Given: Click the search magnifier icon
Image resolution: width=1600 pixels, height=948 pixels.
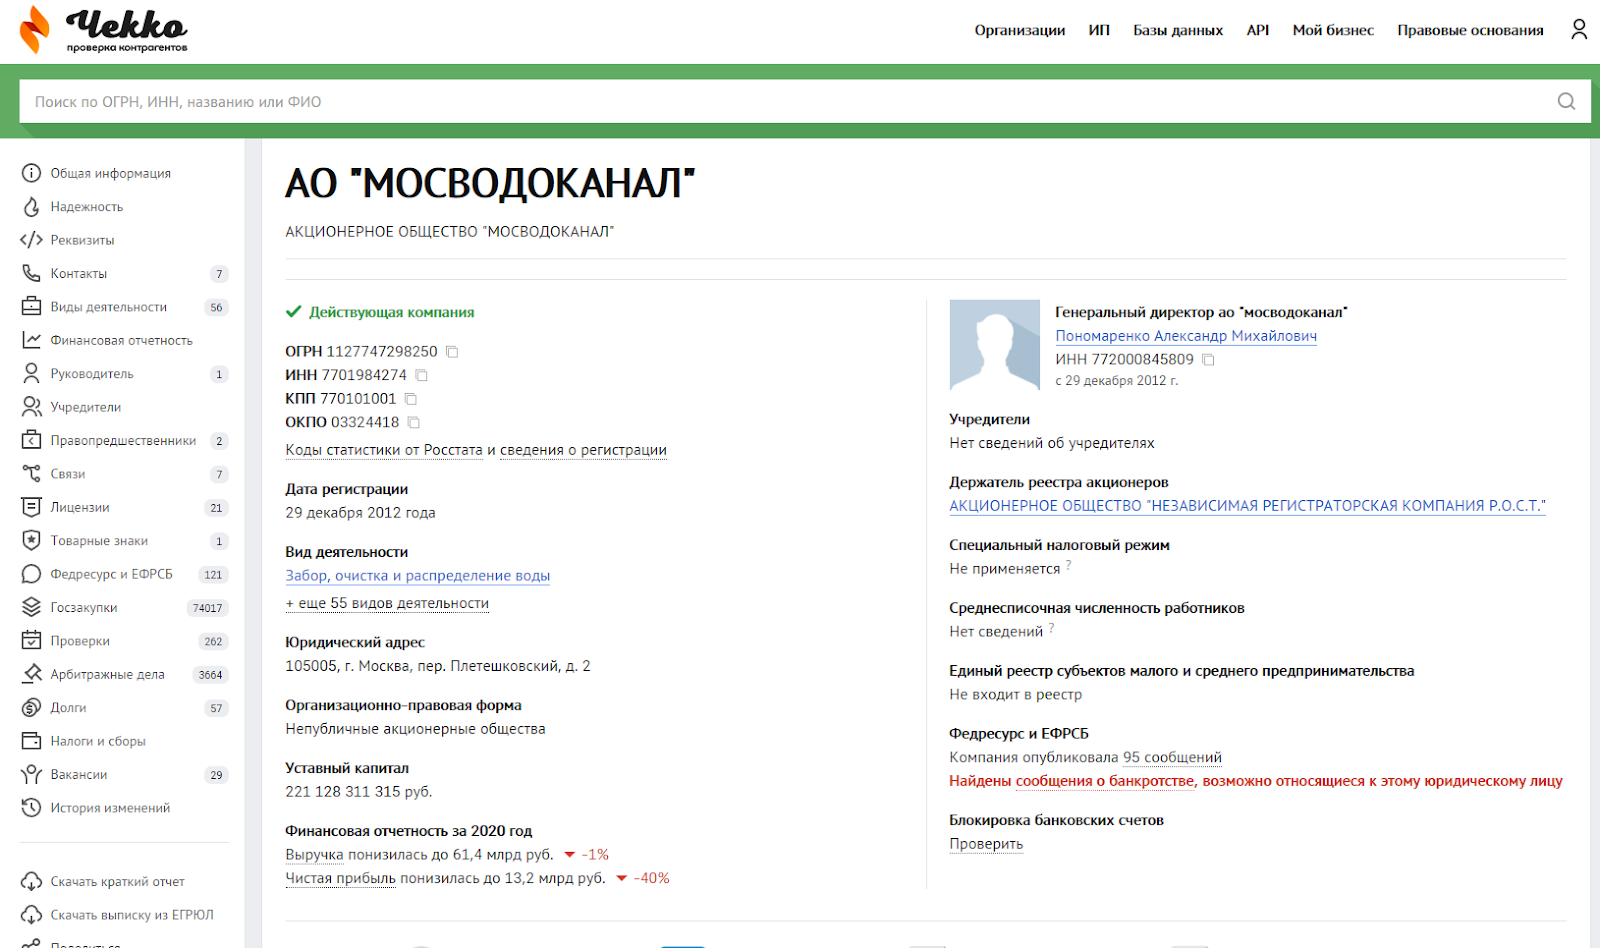Looking at the screenshot, I should pos(1566,101).
